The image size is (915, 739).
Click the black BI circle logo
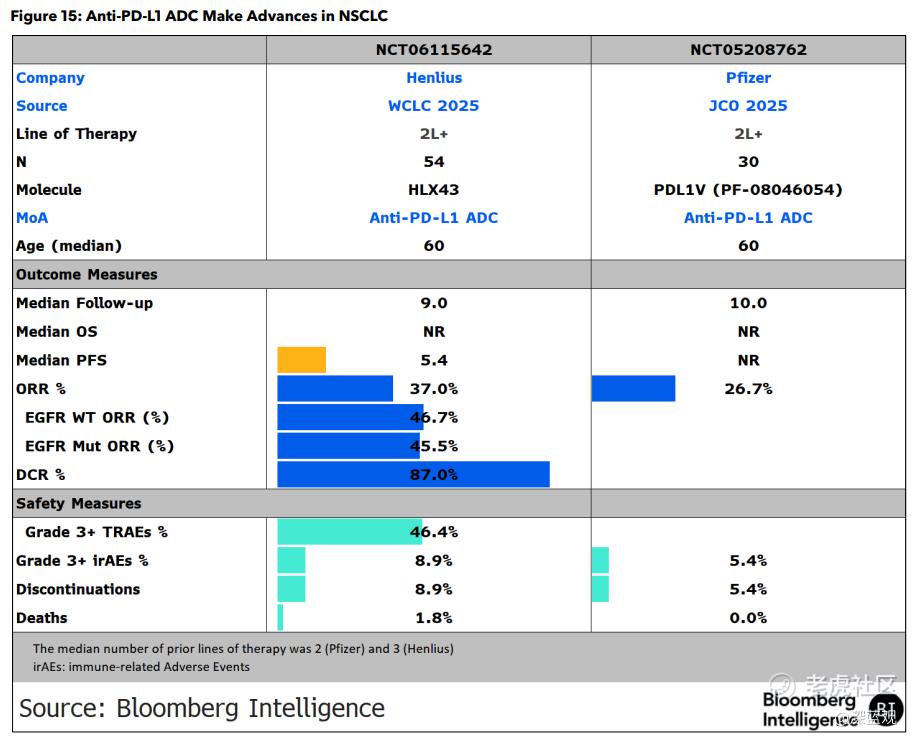pos(883,708)
